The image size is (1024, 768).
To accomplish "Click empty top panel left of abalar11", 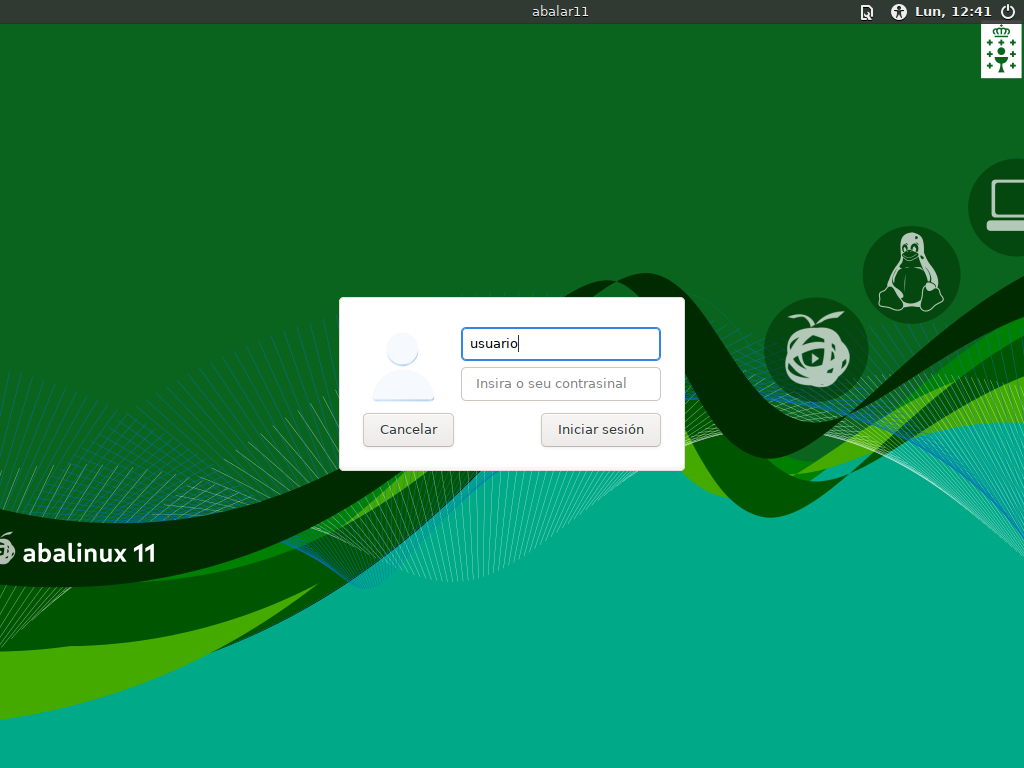I will [x=261, y=12].
